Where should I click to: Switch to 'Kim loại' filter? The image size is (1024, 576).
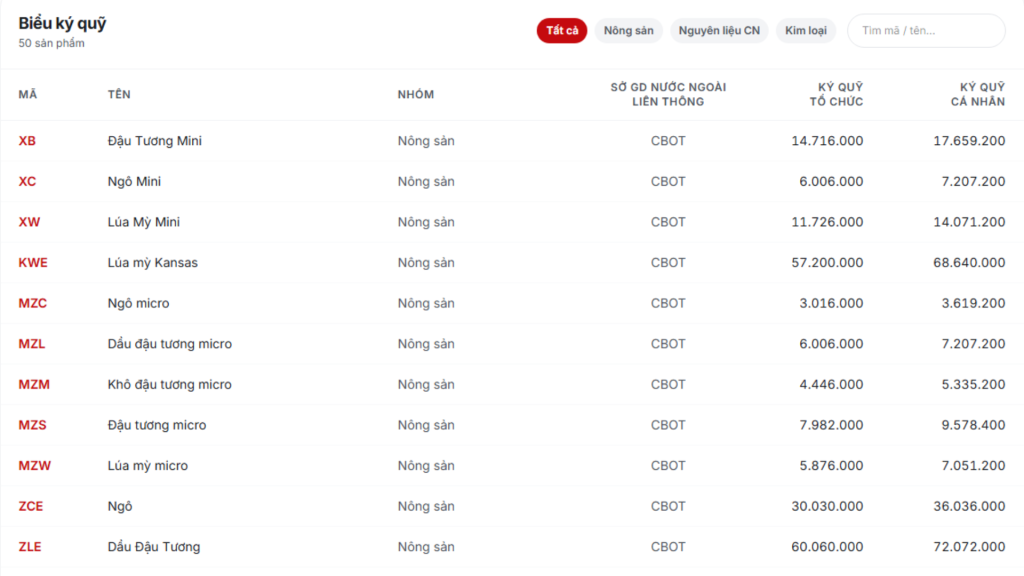pyautogui.click(x=805, y=31)
